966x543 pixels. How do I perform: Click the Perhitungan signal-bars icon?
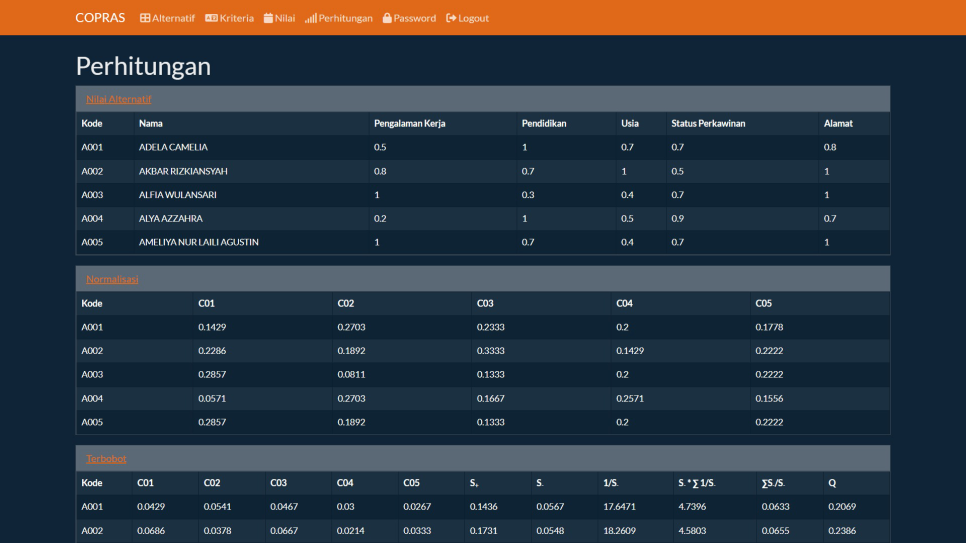click(310, 18)
